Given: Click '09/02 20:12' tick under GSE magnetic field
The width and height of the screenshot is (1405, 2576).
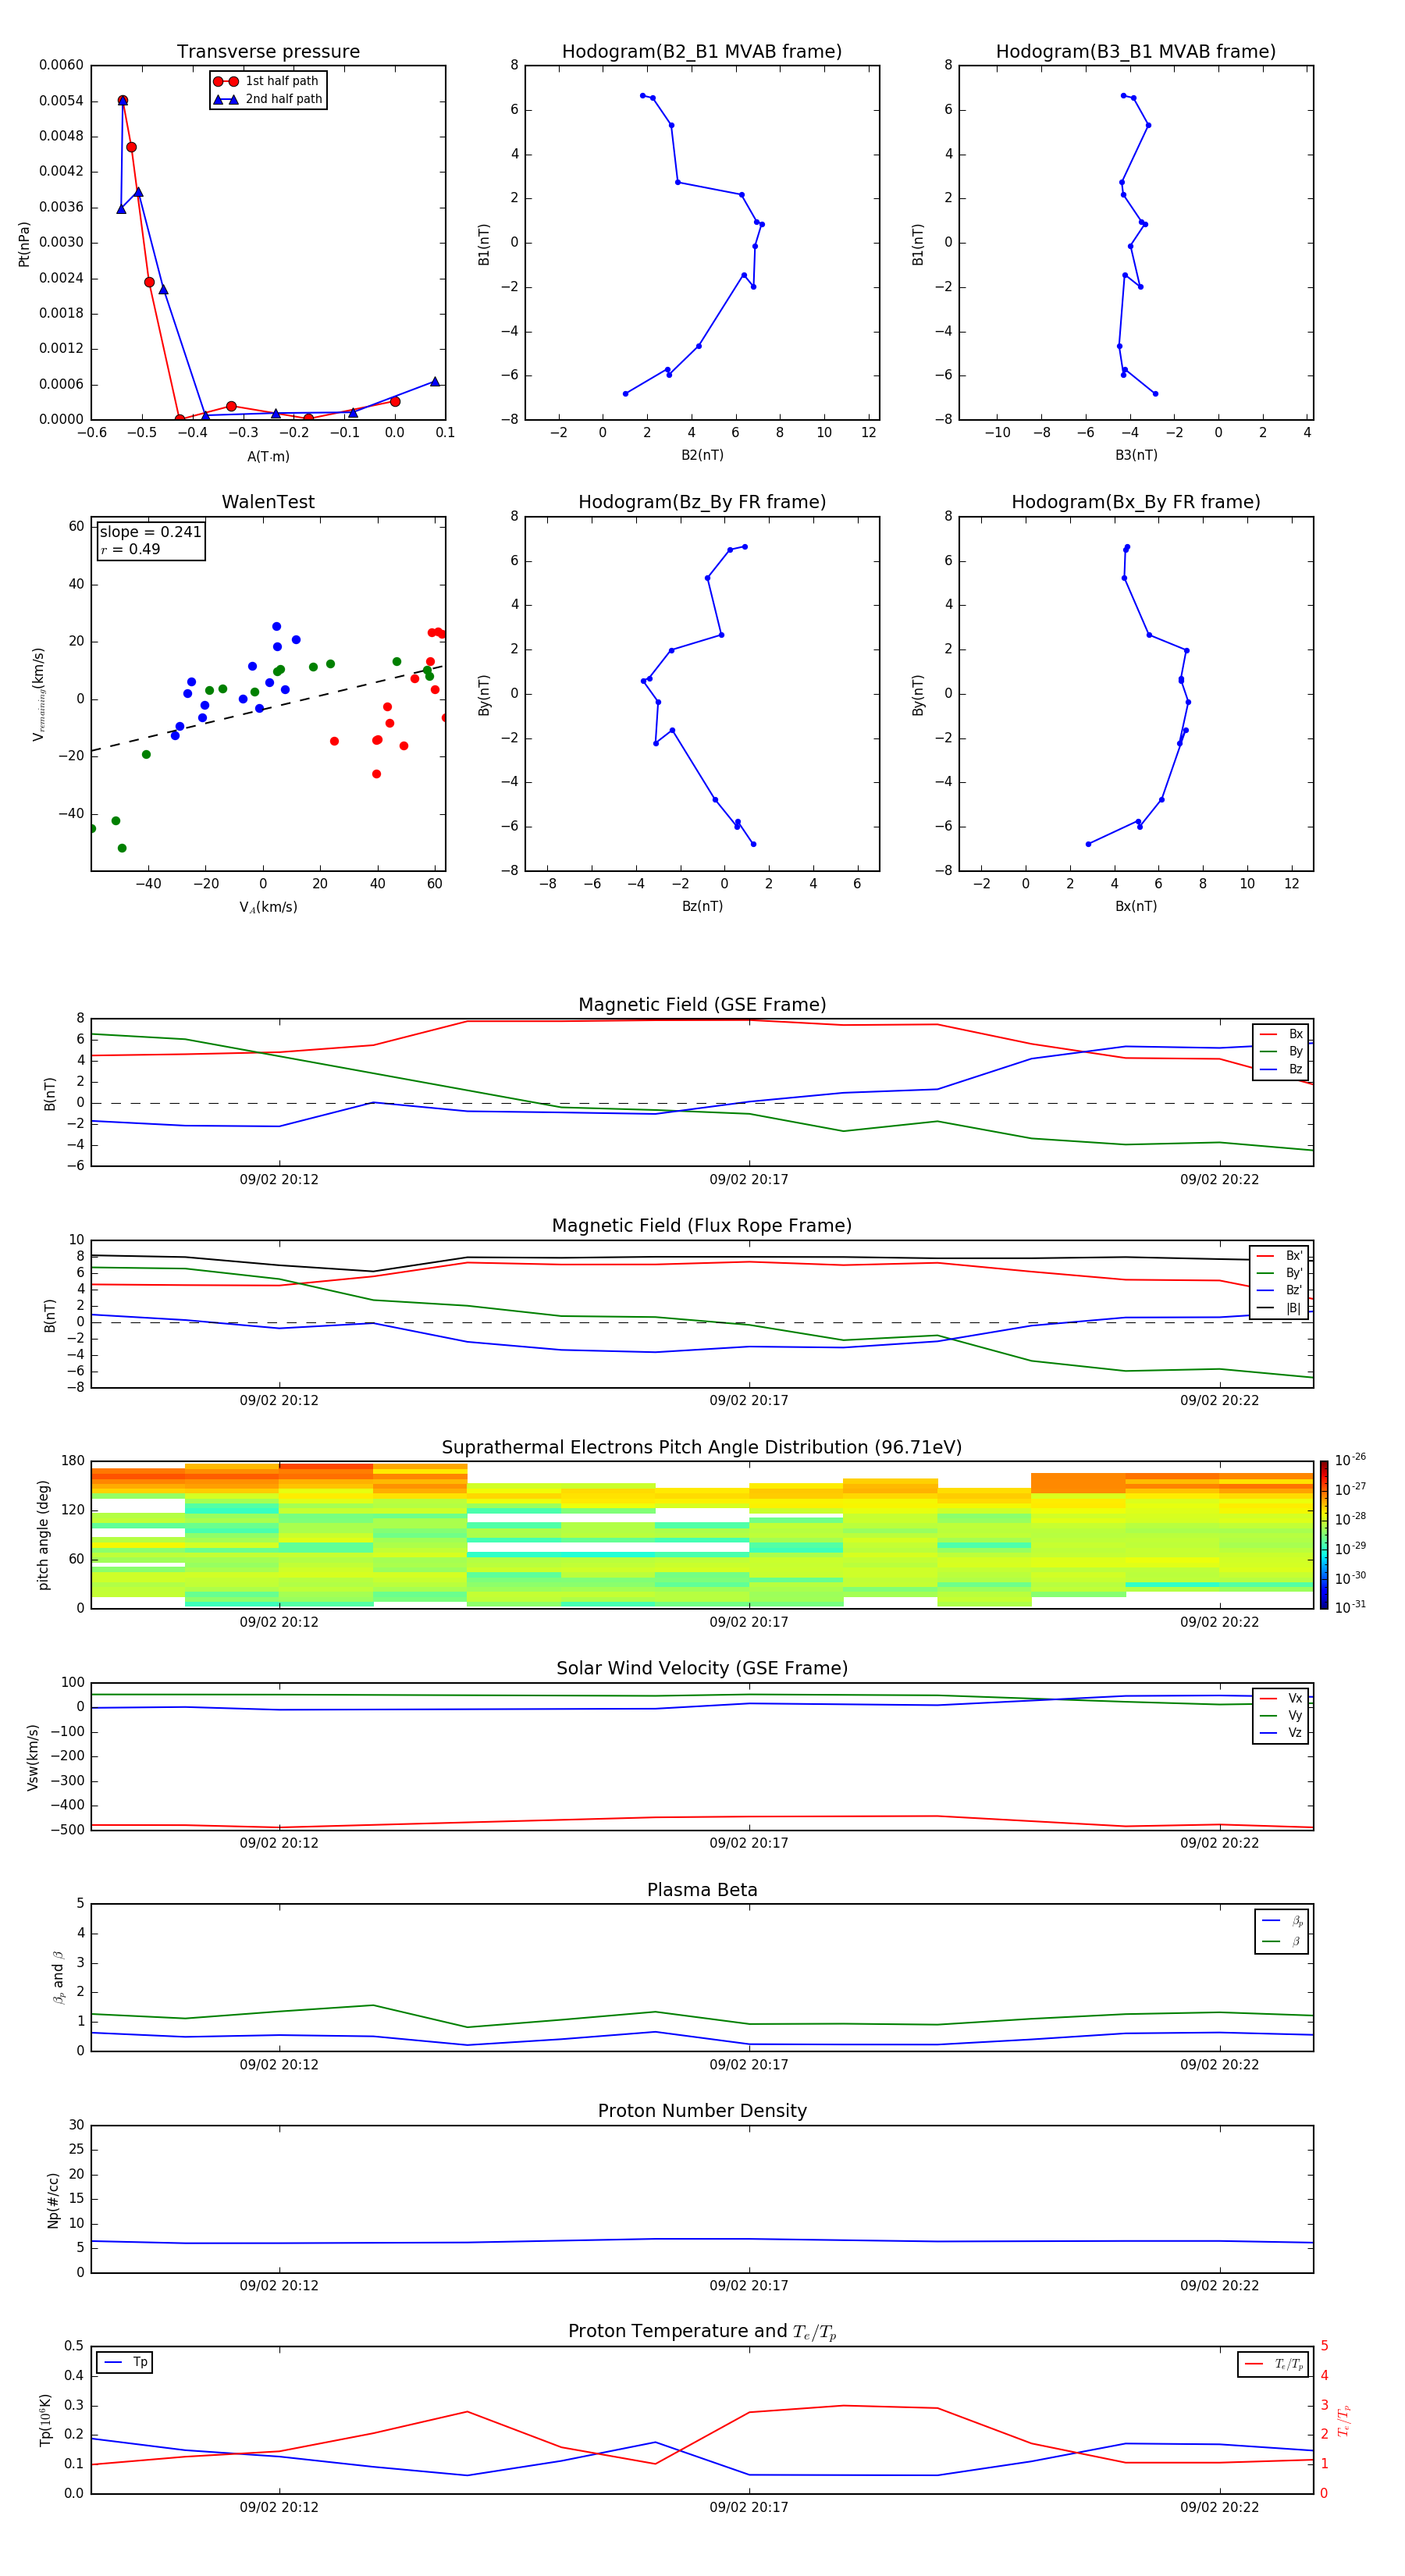Looking at the screenshot, I should (x=279, y=1180).
